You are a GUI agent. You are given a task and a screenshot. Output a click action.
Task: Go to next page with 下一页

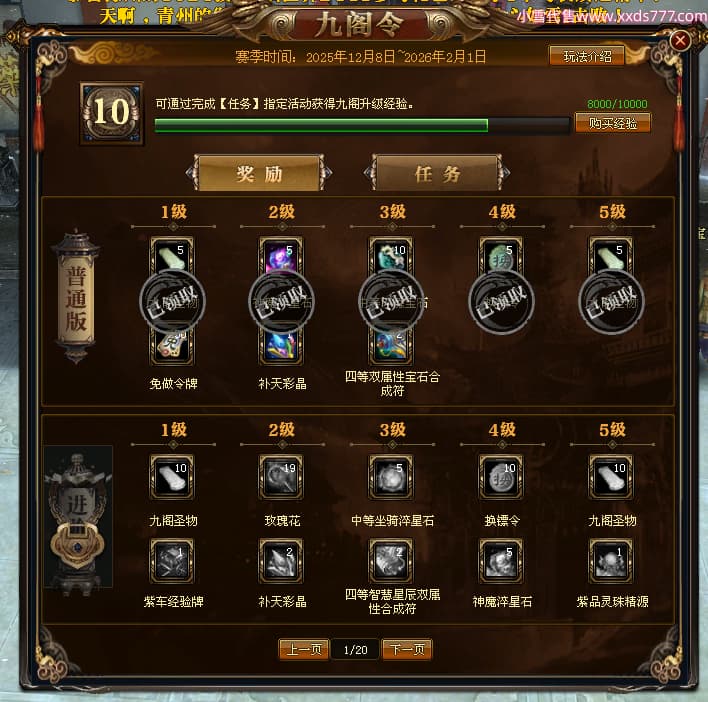tap(407, 650)
